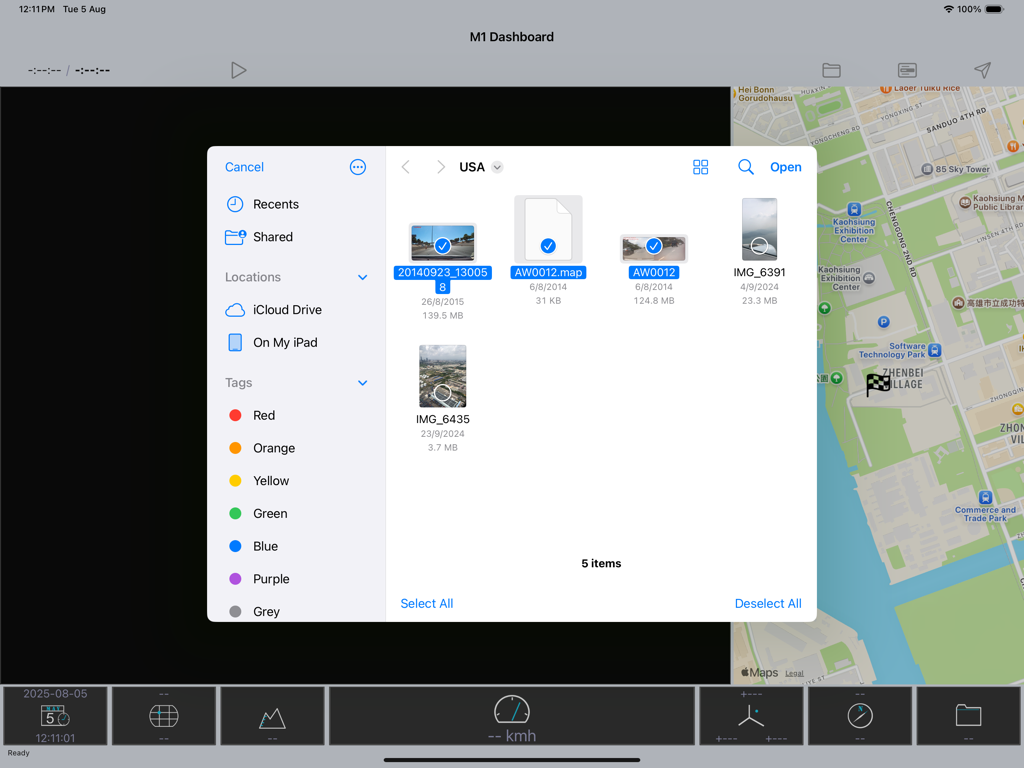Tap the speedometer widget showing -- kmh
1024x768 pixels.
(x=511, y=715)
